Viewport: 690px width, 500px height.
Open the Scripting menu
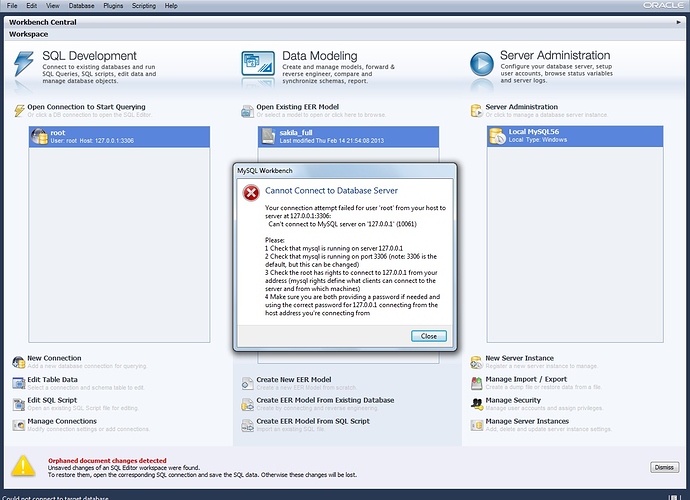point(144,6)
